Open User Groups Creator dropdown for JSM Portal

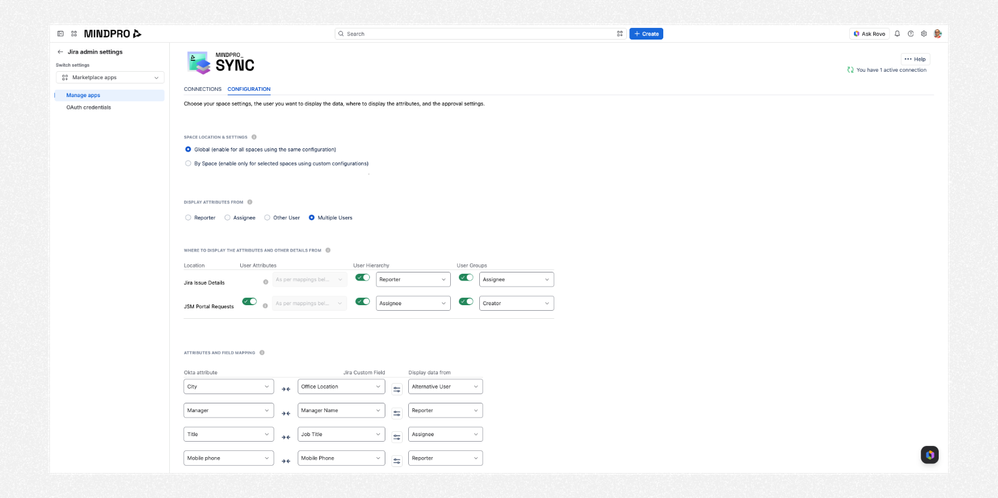click(x=517, y=304)
